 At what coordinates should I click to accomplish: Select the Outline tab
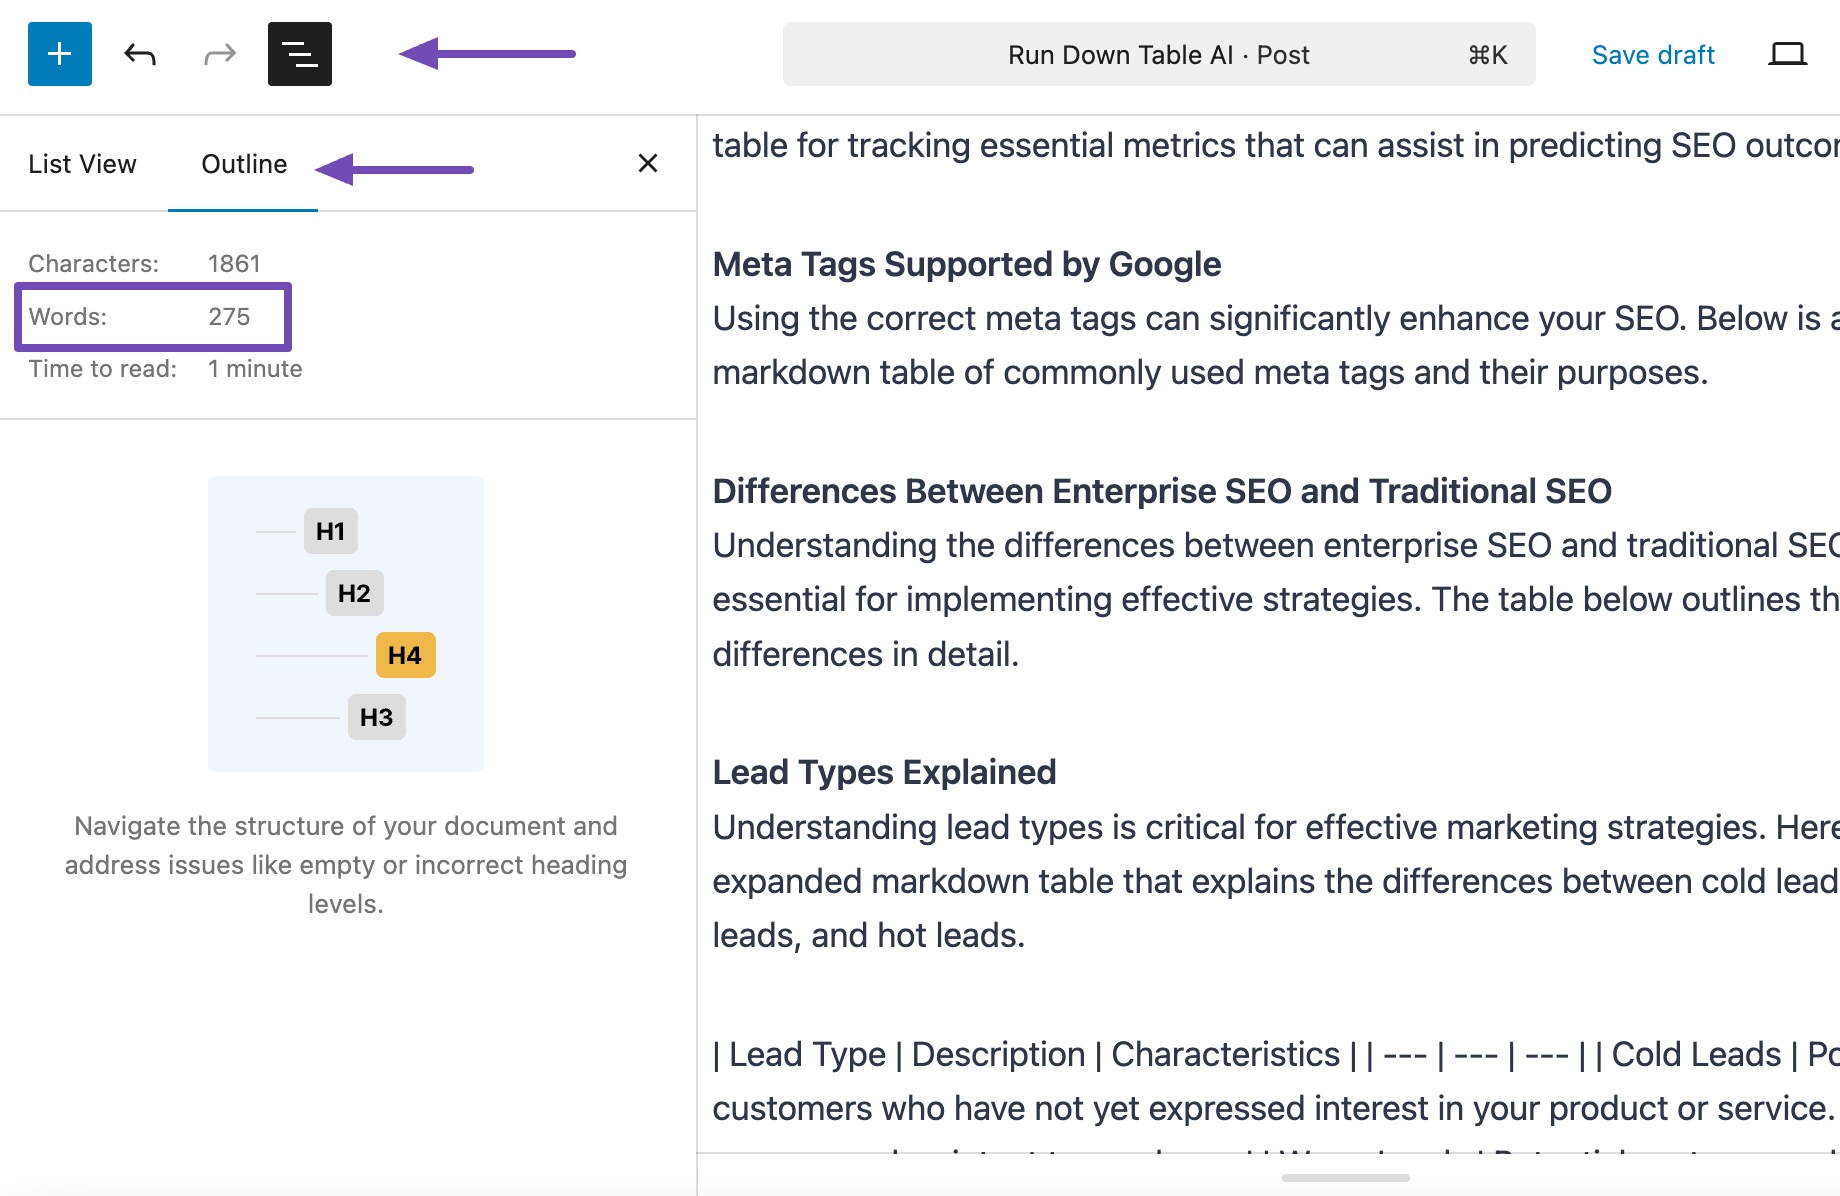click(244, 164)
